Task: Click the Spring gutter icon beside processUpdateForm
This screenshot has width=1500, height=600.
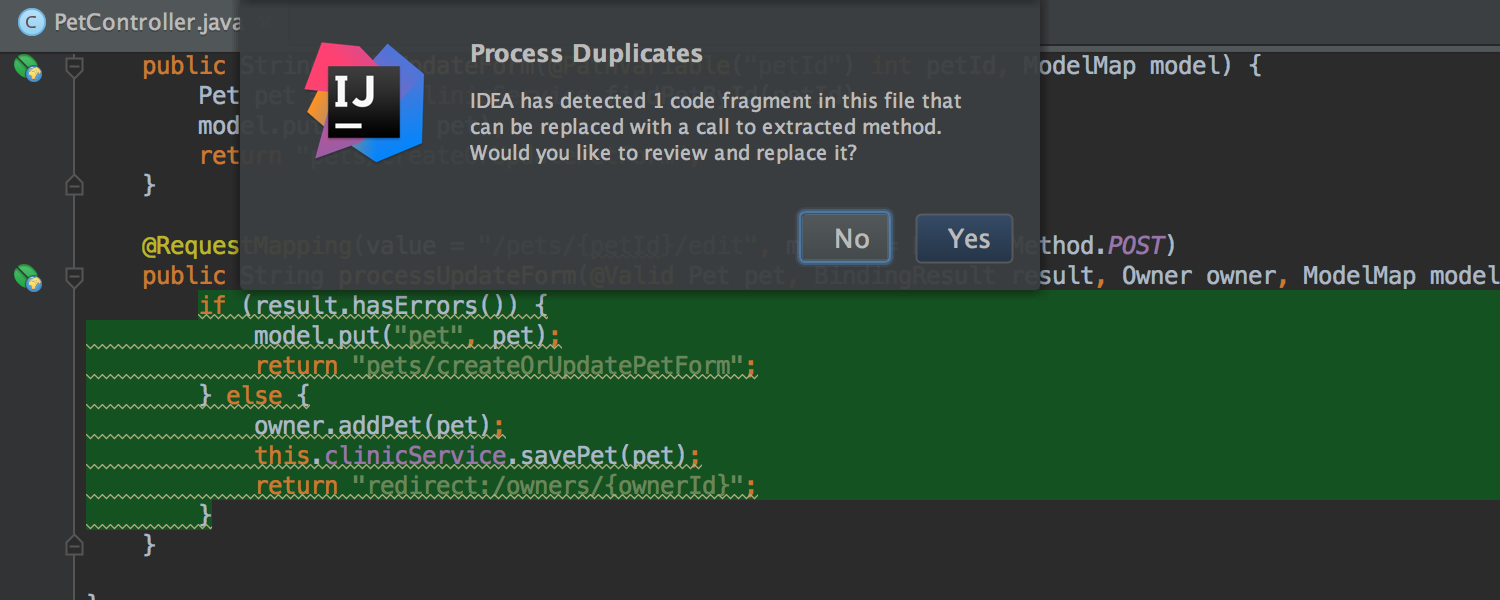Action: click(x=27, y=276)
